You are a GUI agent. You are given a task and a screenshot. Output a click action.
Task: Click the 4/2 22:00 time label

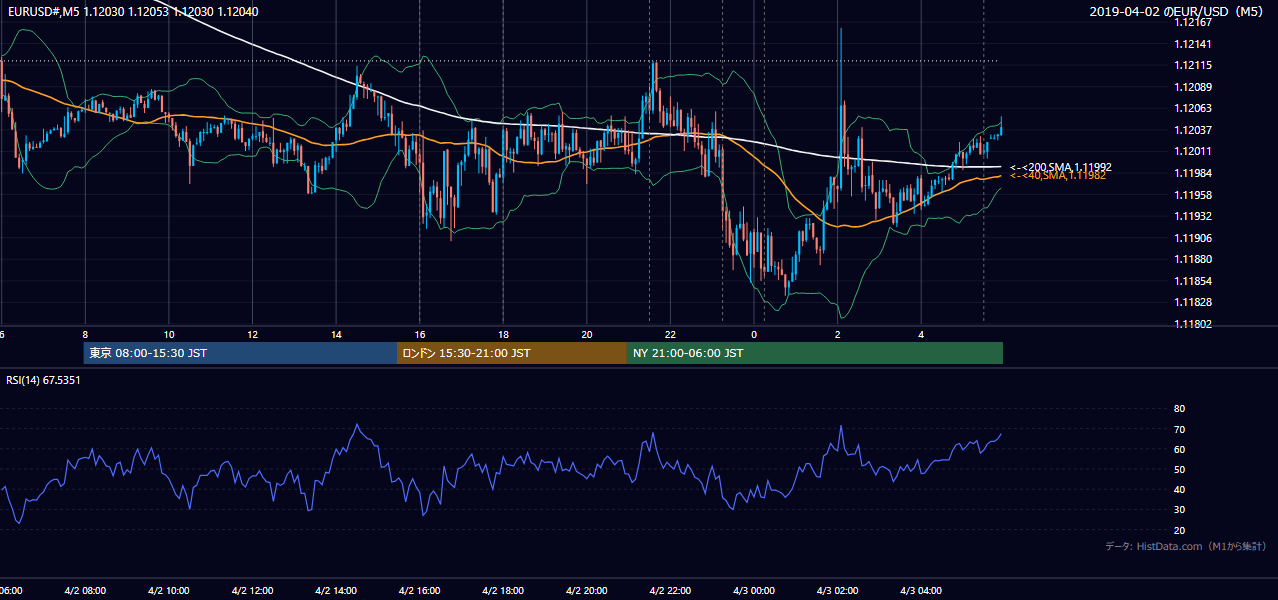670,590
